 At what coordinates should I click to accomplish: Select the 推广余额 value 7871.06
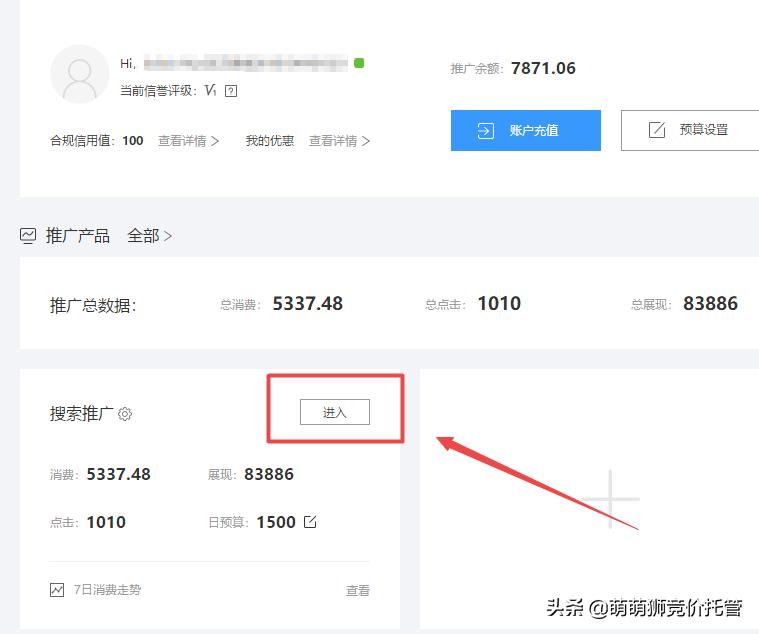point(543,68)
